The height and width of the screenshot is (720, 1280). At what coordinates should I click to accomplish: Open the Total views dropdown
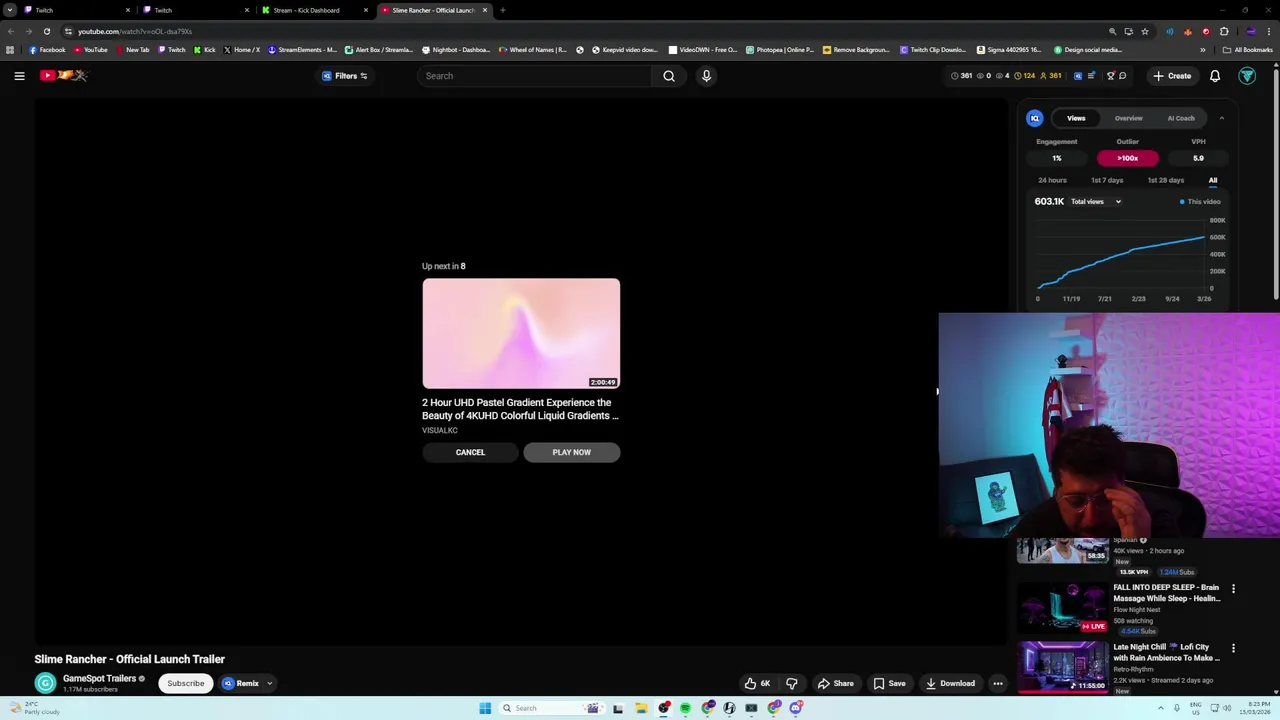pos(1096,202)
